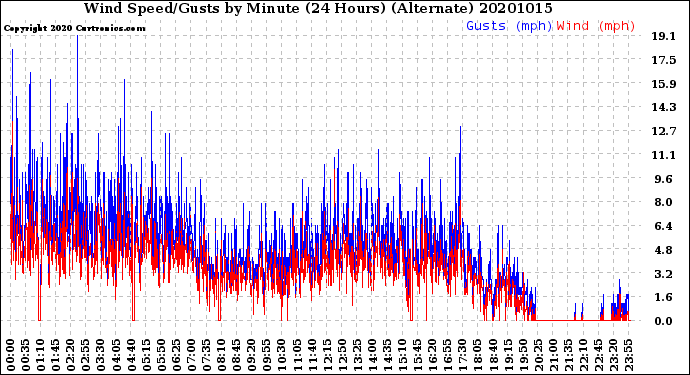Click the 16:20 time label

click(433, 355)
